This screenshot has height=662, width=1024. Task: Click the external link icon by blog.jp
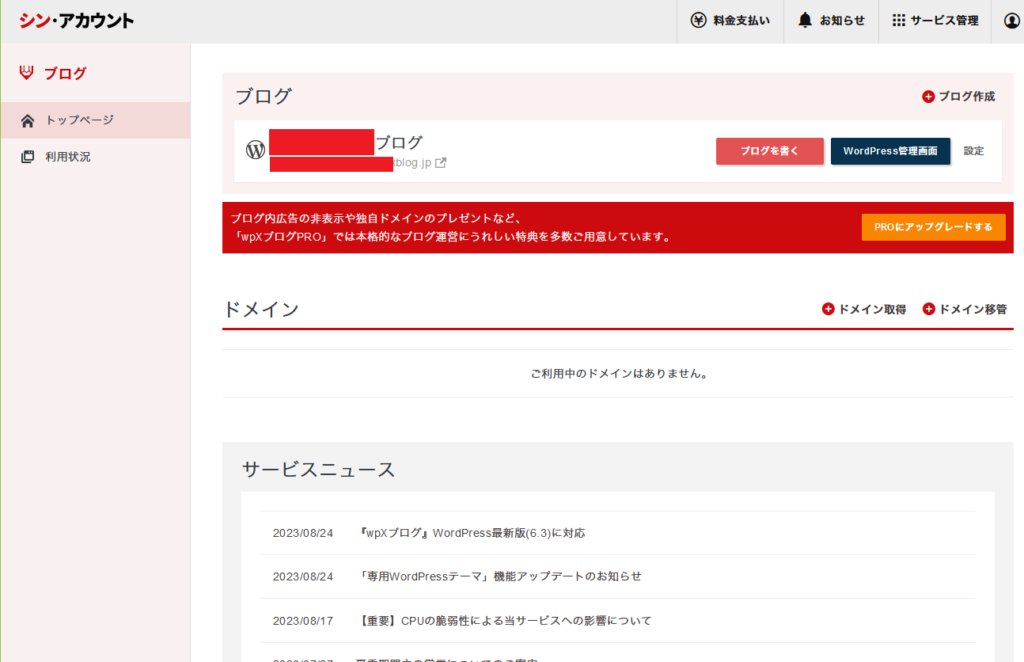pos(441,163)
